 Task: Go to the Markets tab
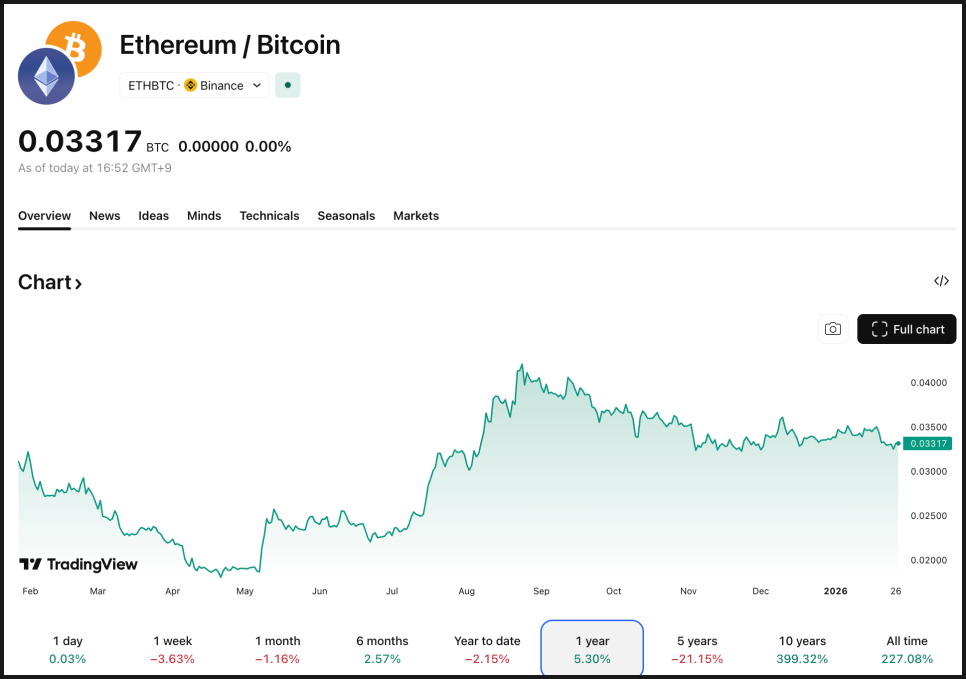coord(416,216)
